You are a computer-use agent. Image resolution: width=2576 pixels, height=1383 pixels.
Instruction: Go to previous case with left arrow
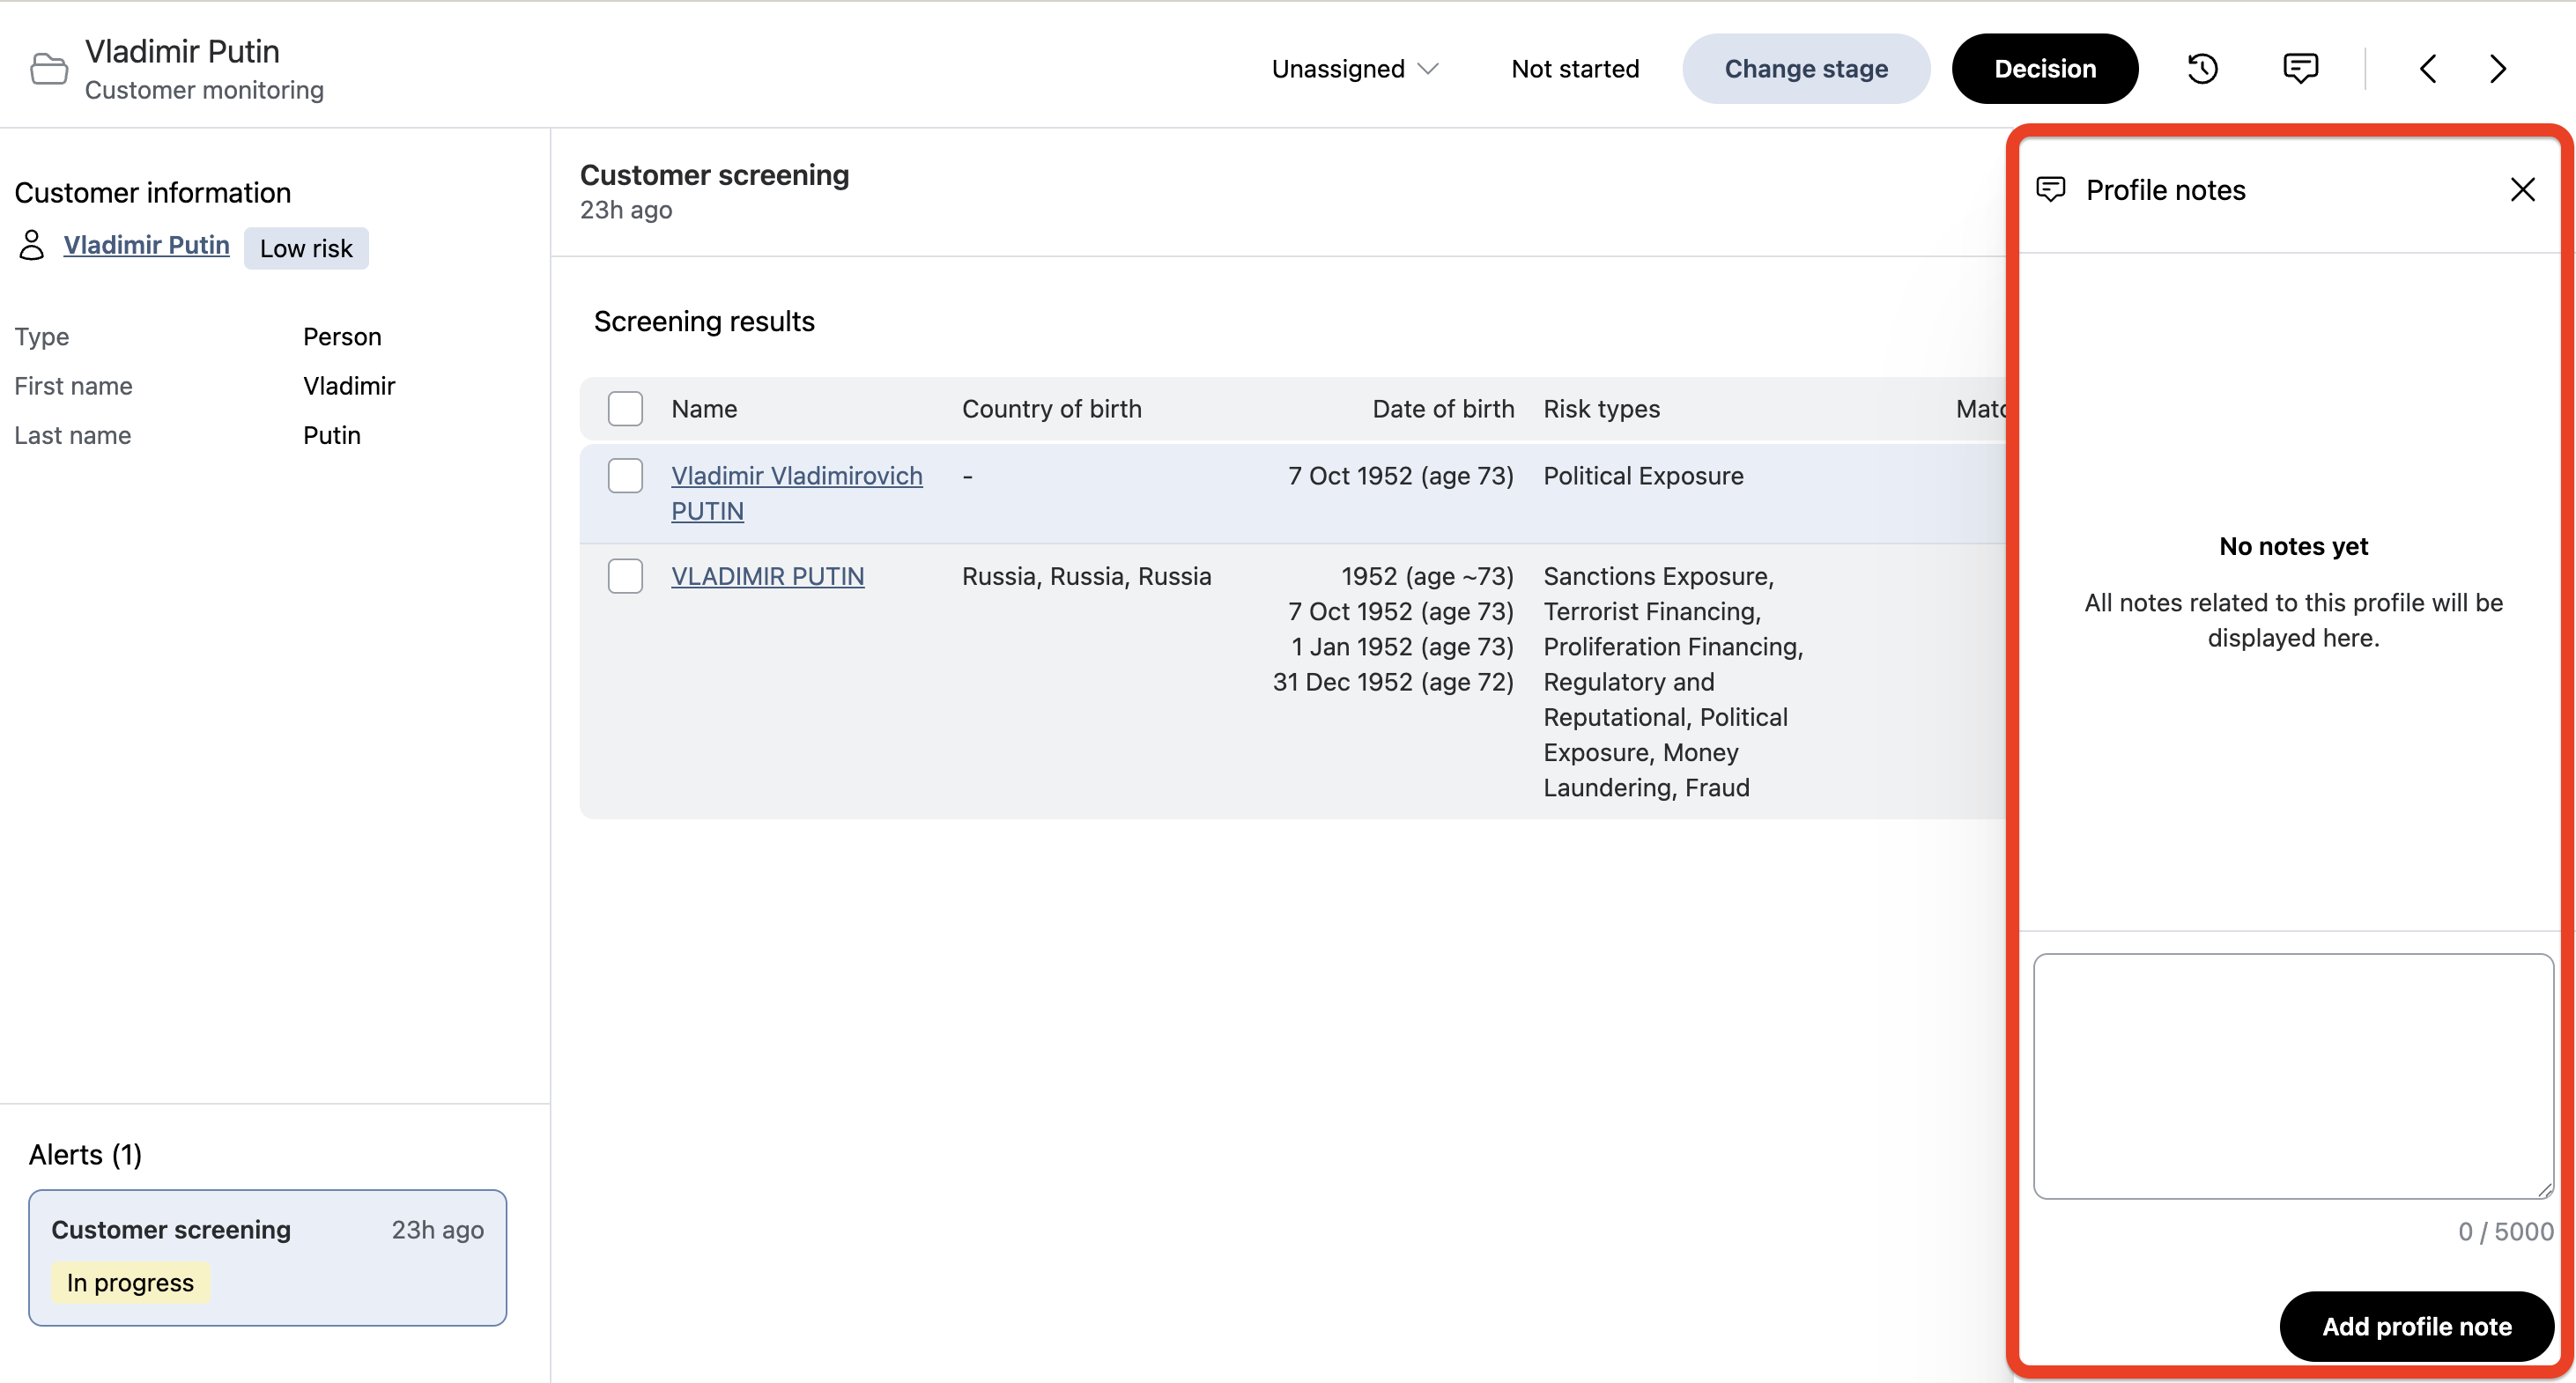pos(2428,69)
